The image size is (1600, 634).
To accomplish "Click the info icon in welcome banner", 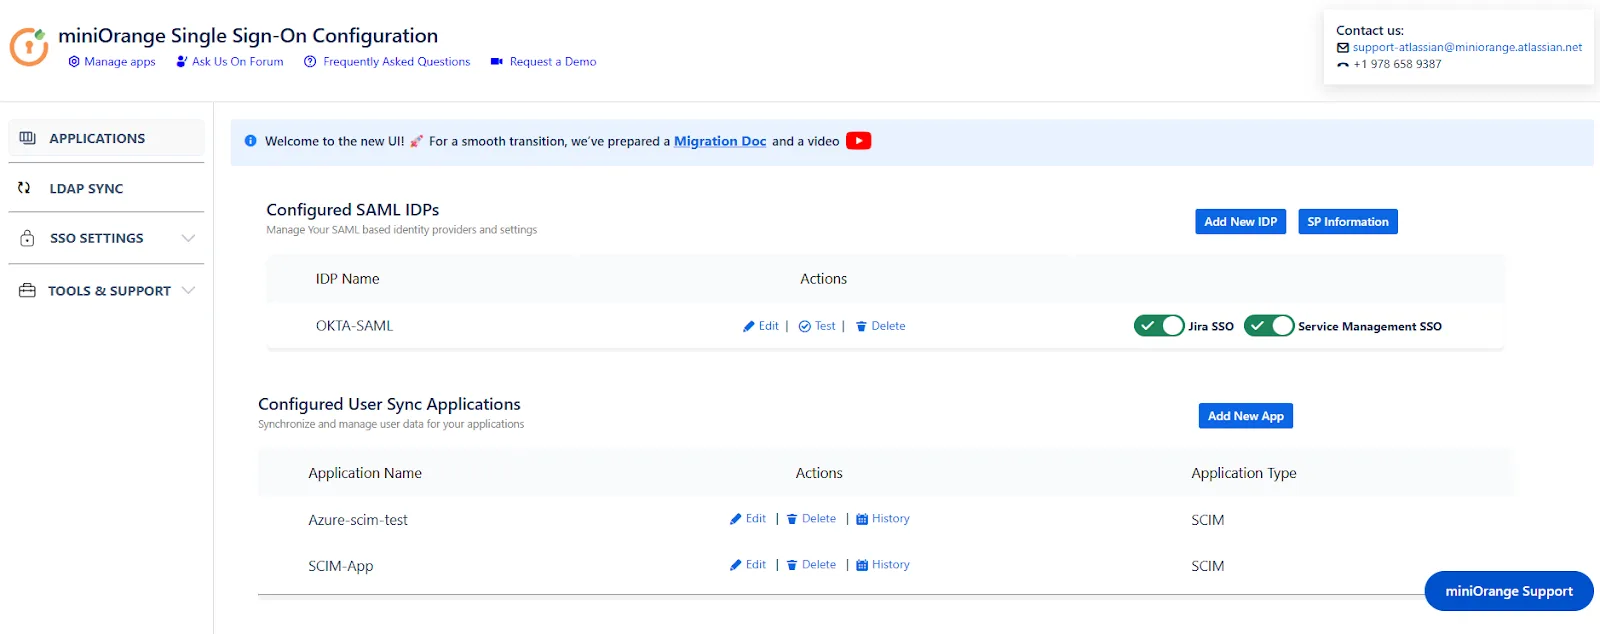I will point(251,141).
